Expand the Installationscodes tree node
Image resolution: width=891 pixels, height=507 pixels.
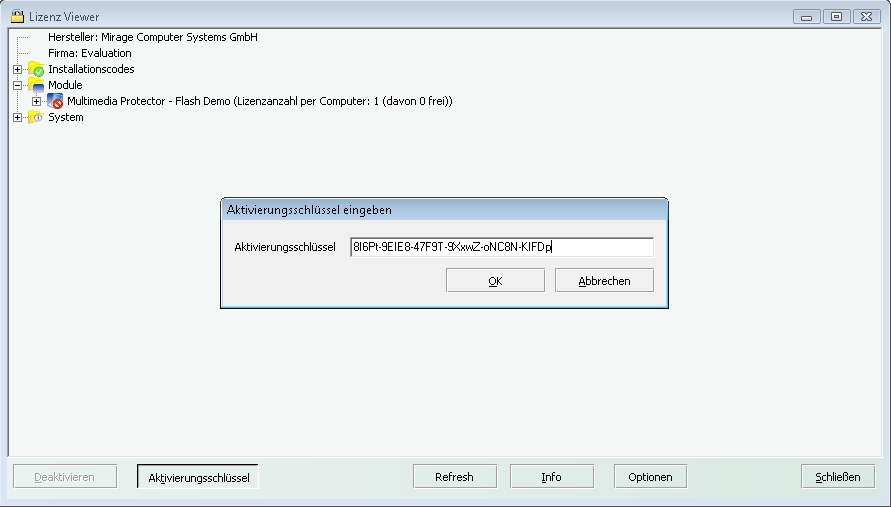(x=17, y=69)
